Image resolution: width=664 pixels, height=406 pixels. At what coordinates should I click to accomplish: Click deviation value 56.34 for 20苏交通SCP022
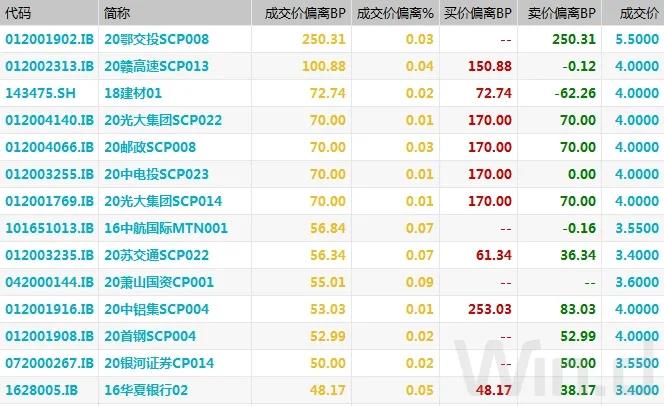tap(327, 255)
